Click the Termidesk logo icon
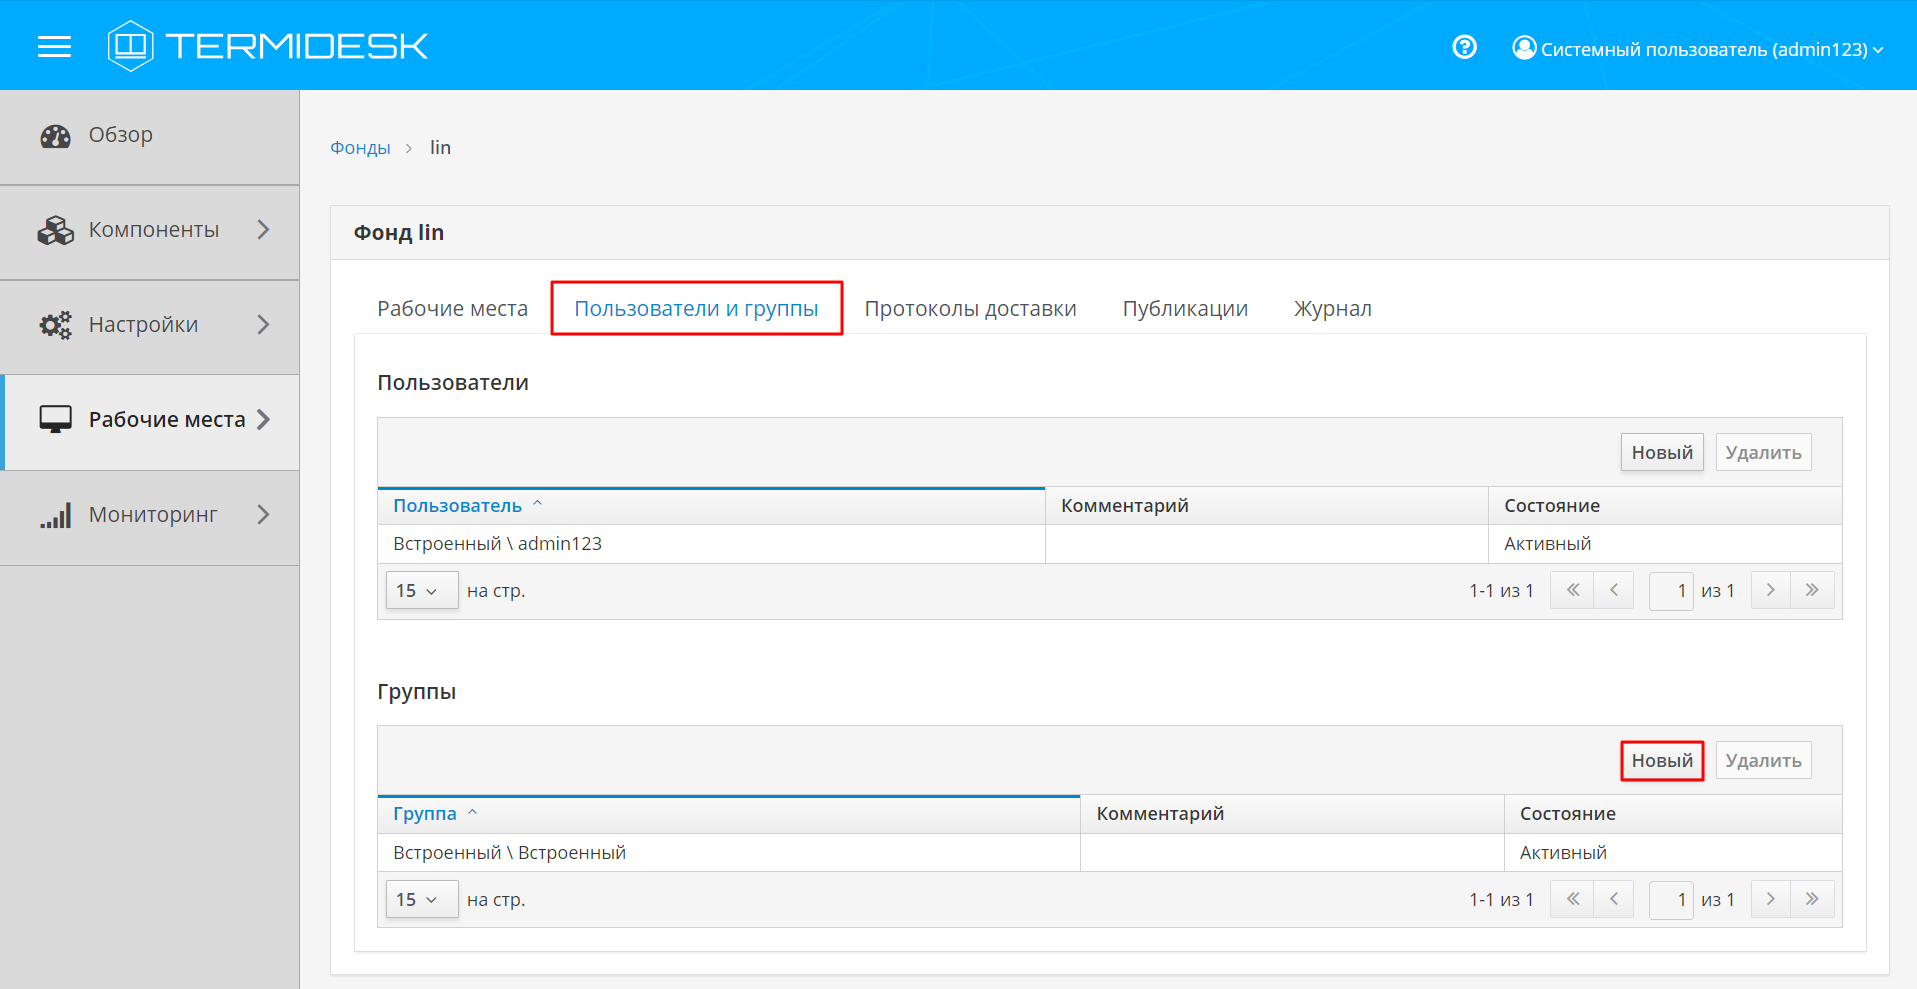Viewport: 1917px width, 989px height. pos(130,46)
